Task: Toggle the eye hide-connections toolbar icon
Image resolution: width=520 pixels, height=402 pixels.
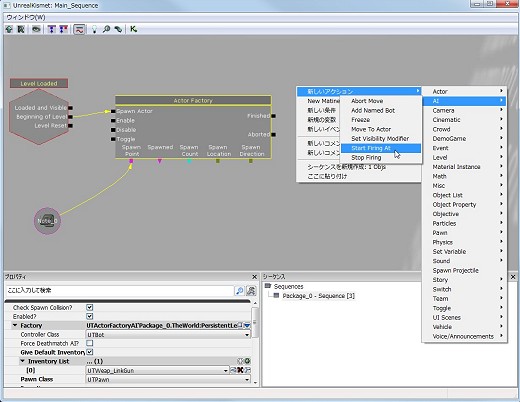Action: tap(36, 29)
